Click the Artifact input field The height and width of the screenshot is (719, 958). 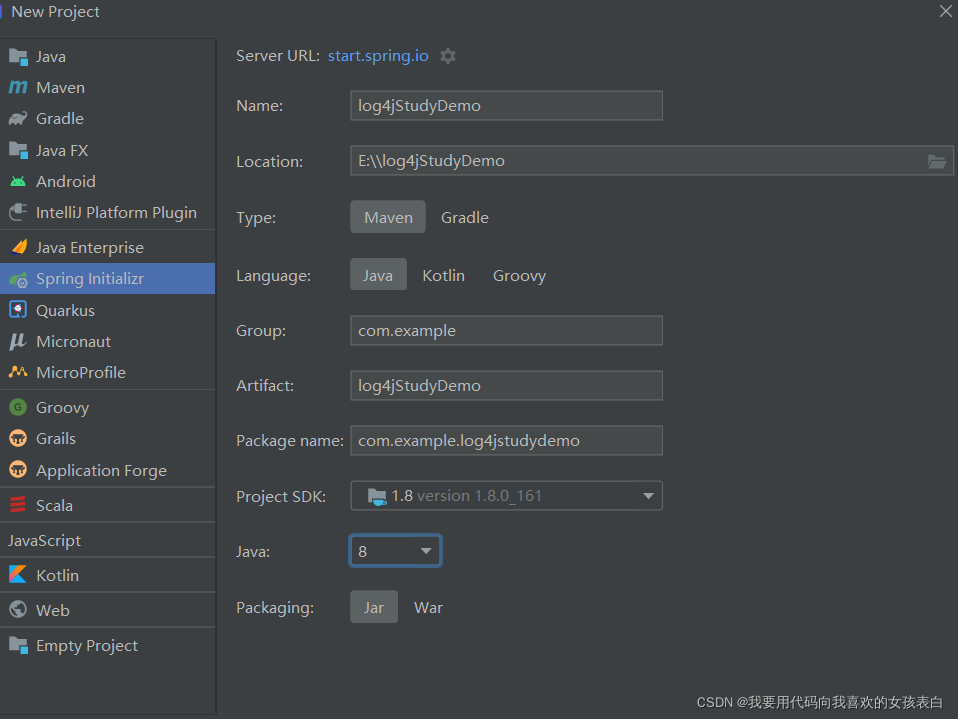pos(506,385)
